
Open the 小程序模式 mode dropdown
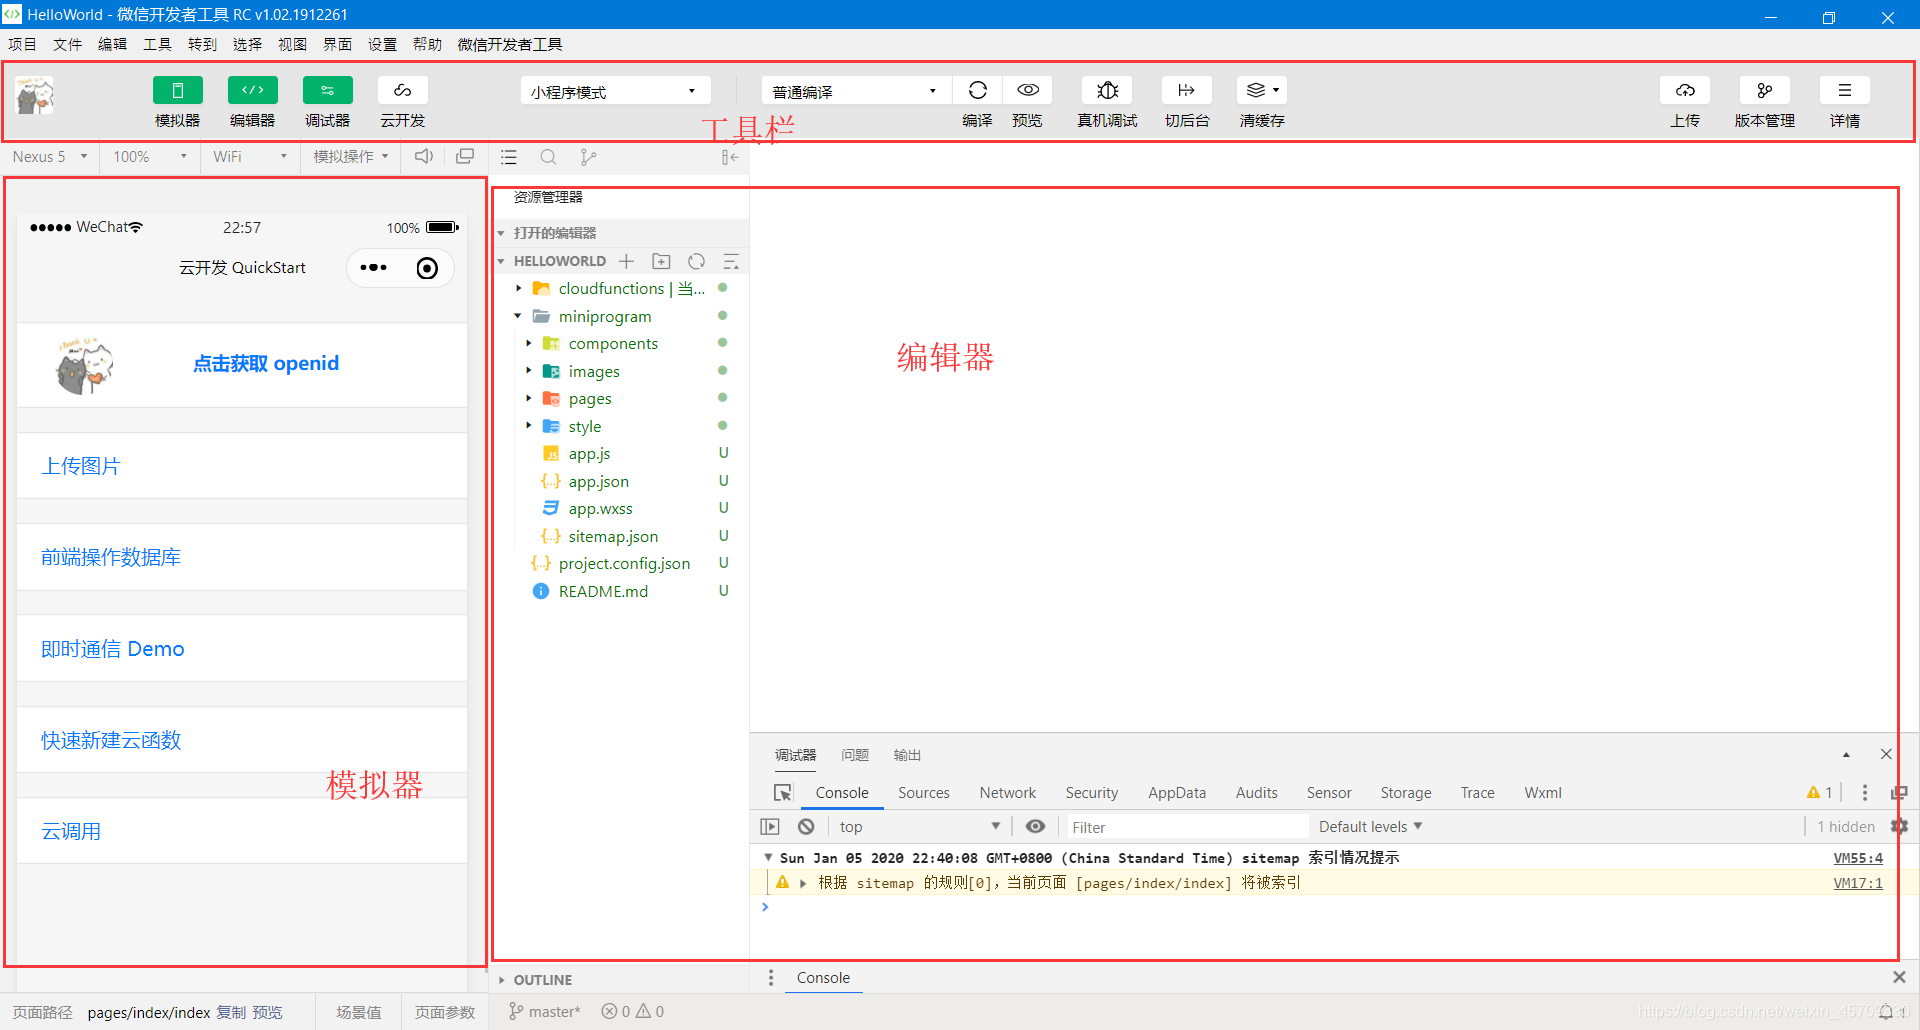coord(615,91)
